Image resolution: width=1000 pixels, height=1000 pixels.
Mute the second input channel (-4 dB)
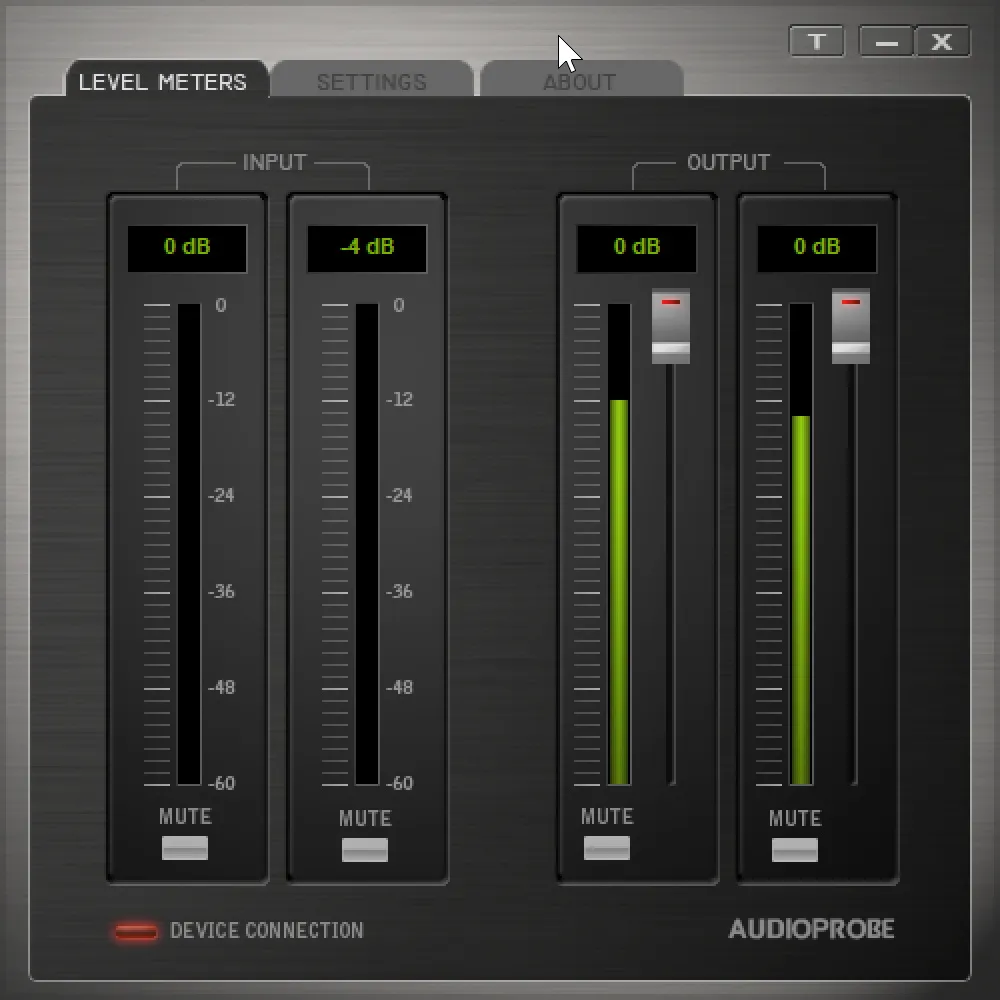[365, 849]
